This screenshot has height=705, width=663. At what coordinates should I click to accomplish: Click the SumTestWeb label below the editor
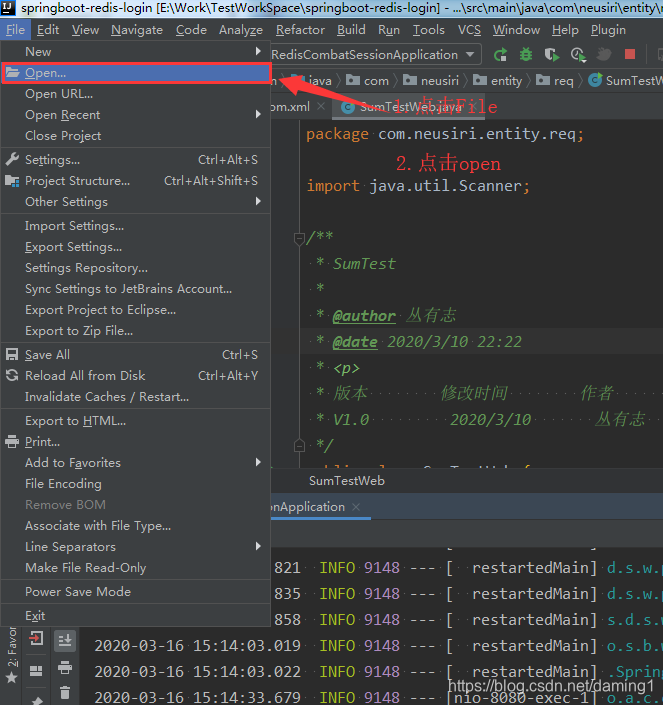click(x=347, y=481)
